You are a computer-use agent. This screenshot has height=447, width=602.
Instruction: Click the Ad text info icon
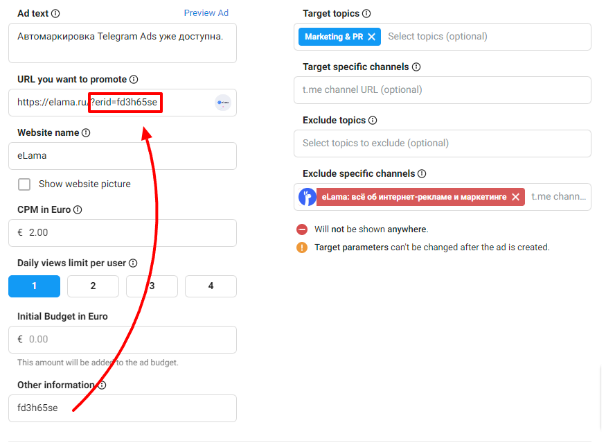(x=56, y=14)
